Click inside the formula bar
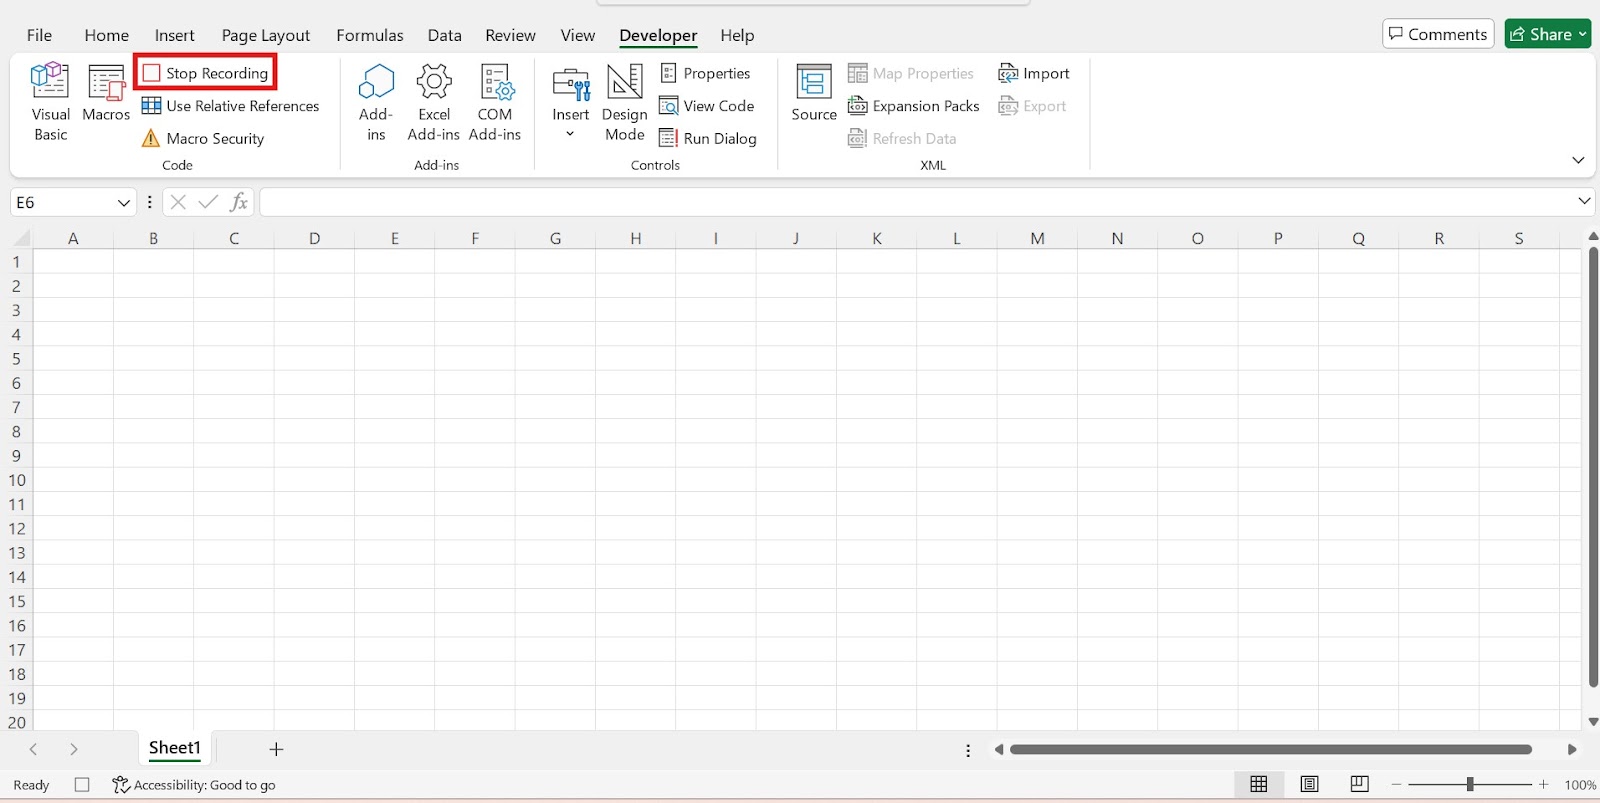1600x803 pixels. tap(915, 202)
